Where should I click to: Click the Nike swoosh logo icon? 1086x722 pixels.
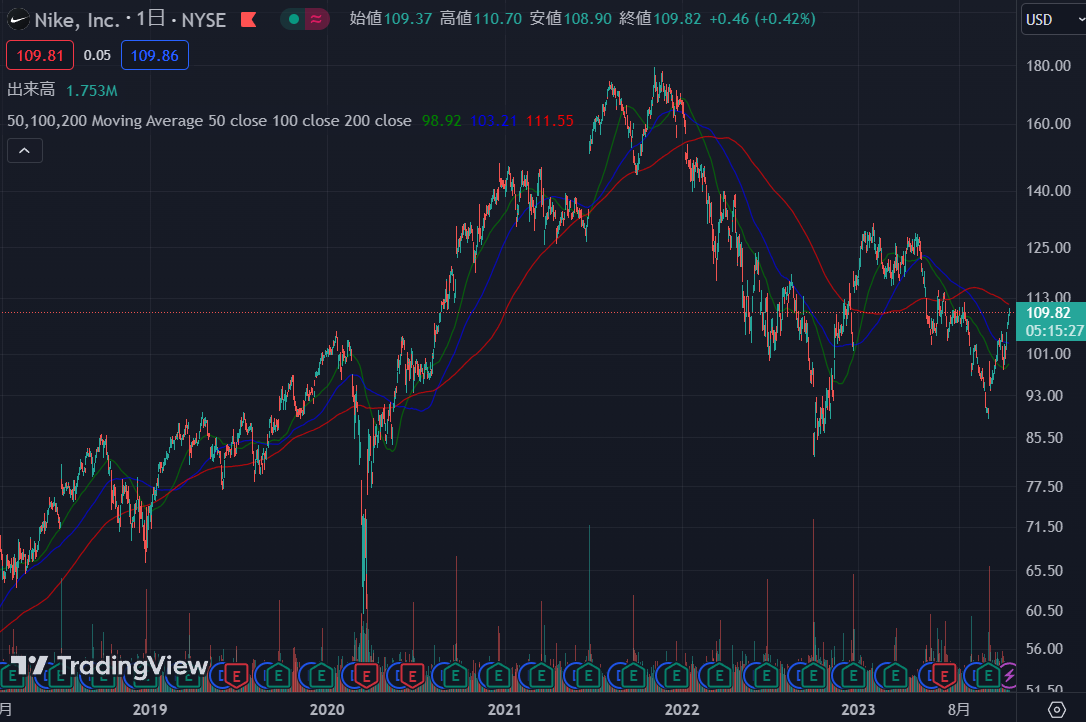click(18, 19)
